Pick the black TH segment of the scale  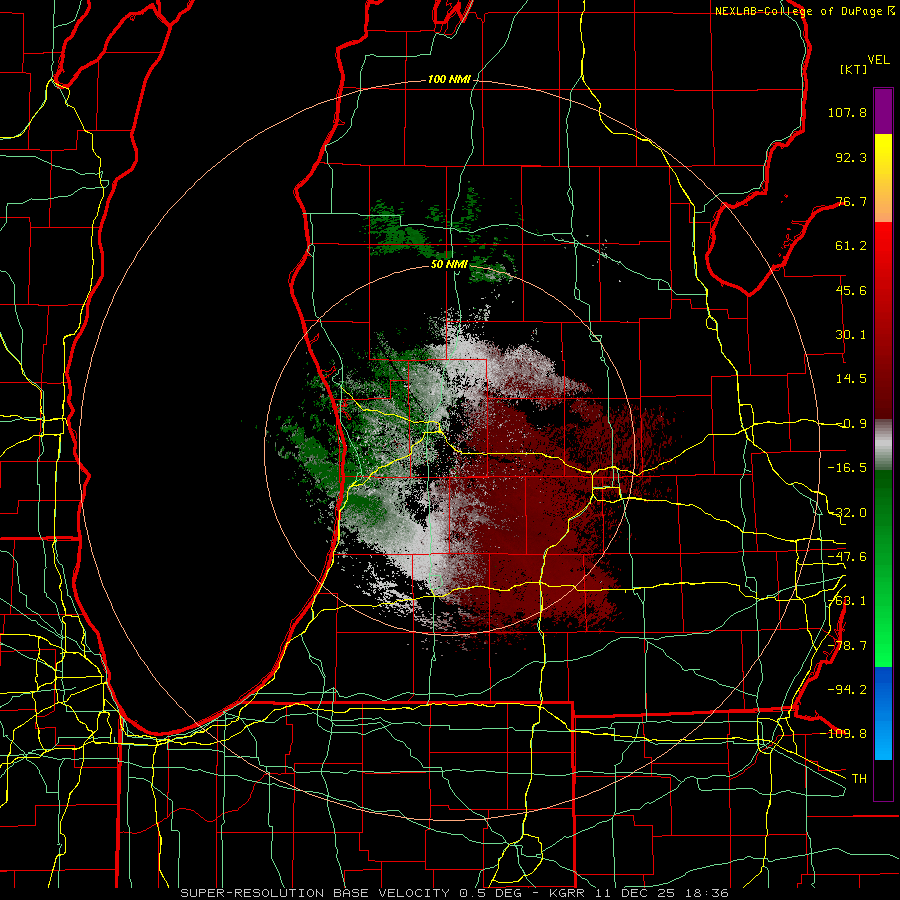click(883, 779)
